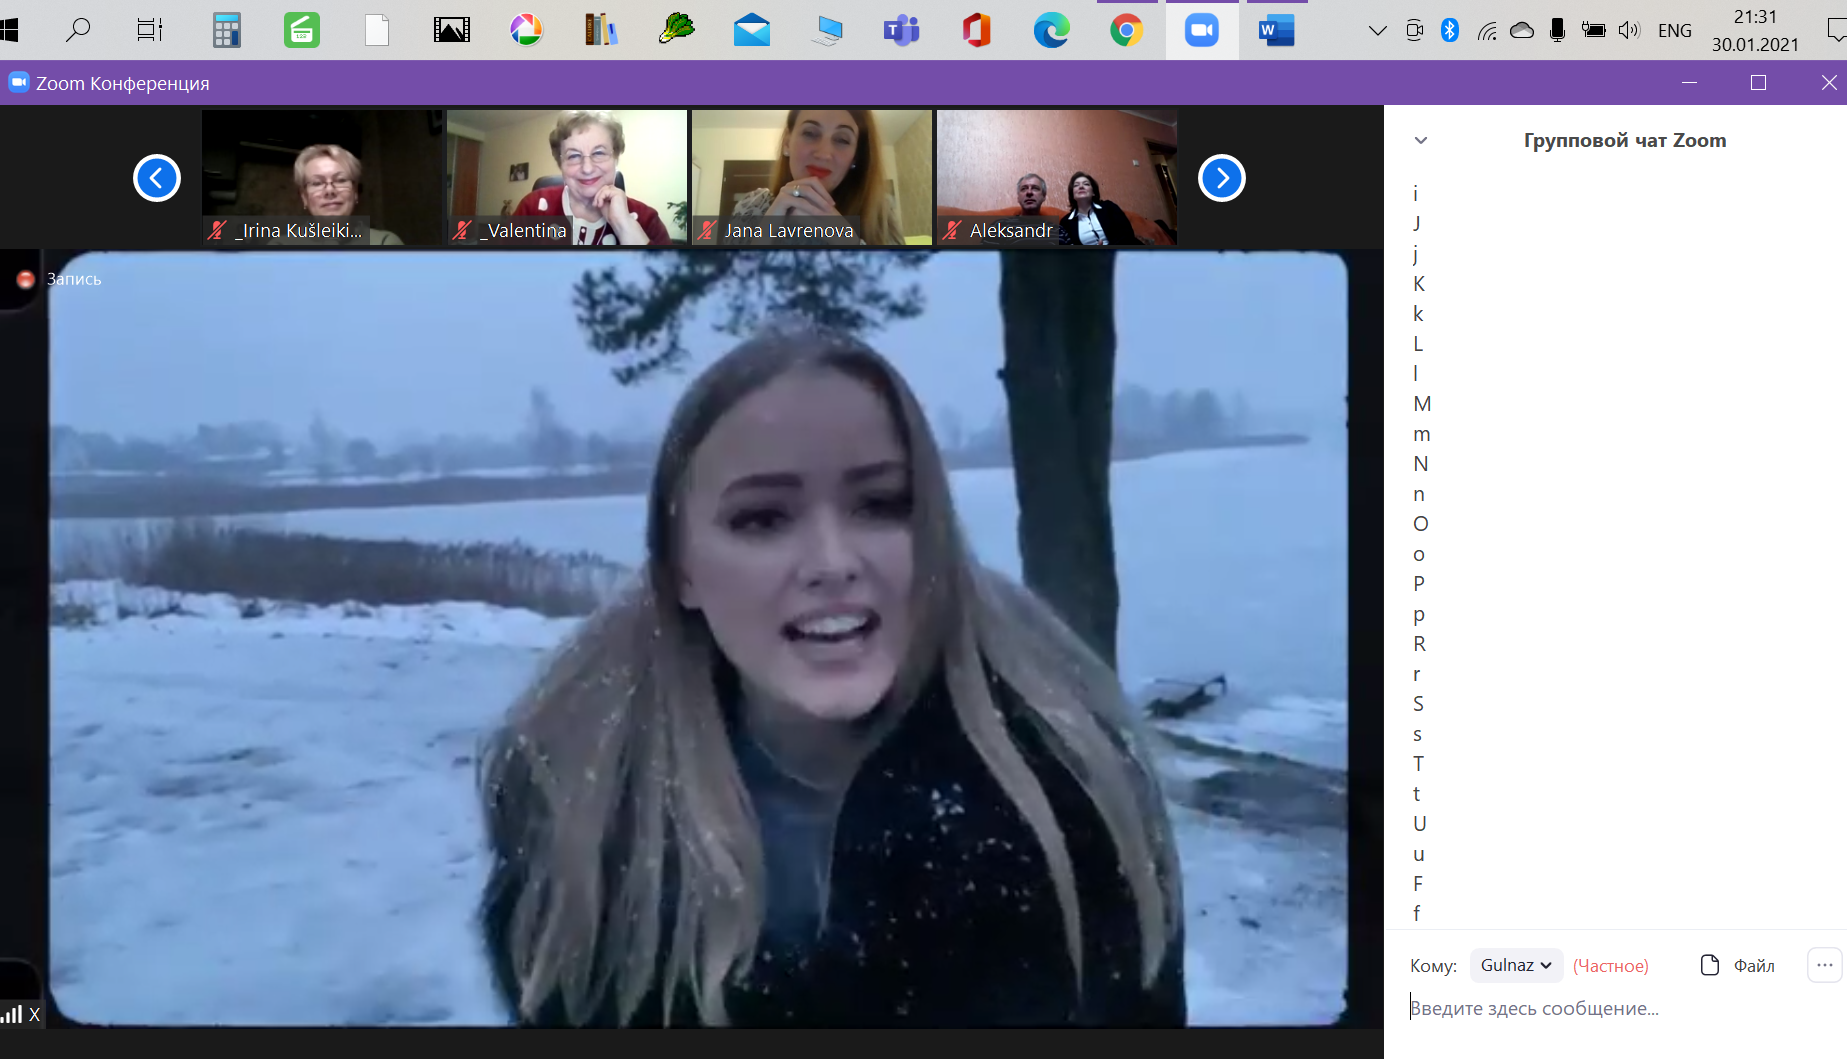Expand the hidden system tray icons
The width and height of the screenshot is (1847, 1059).
click(1377, 30)
